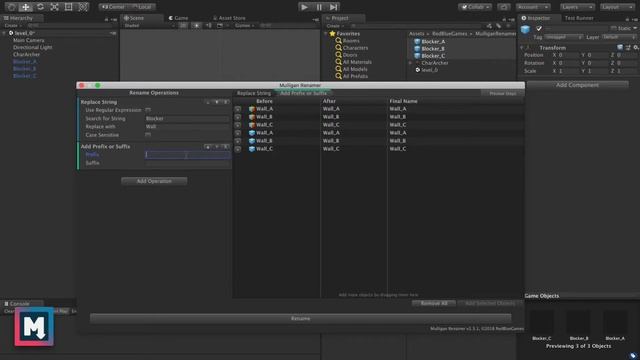
Task: Click the Rename button
Action: click(300, 318)
